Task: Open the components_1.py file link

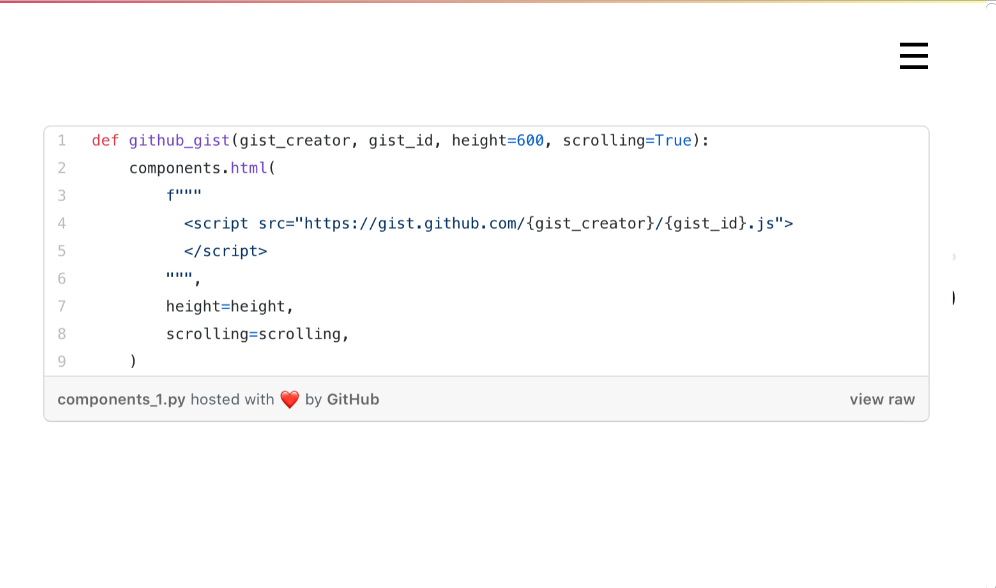Action: click(121, 400)
